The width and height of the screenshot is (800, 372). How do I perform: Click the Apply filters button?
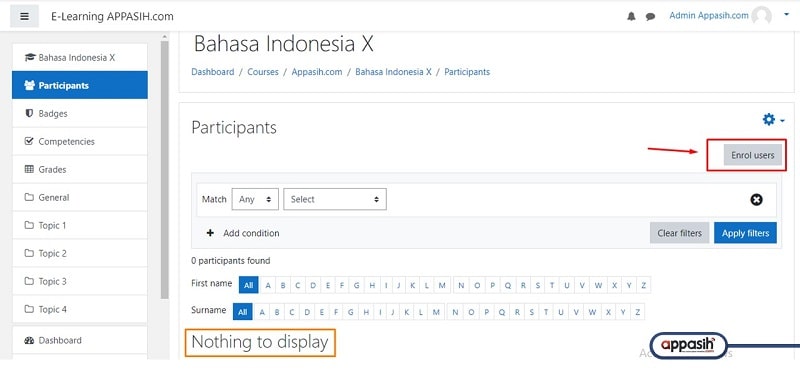(745, 233)
